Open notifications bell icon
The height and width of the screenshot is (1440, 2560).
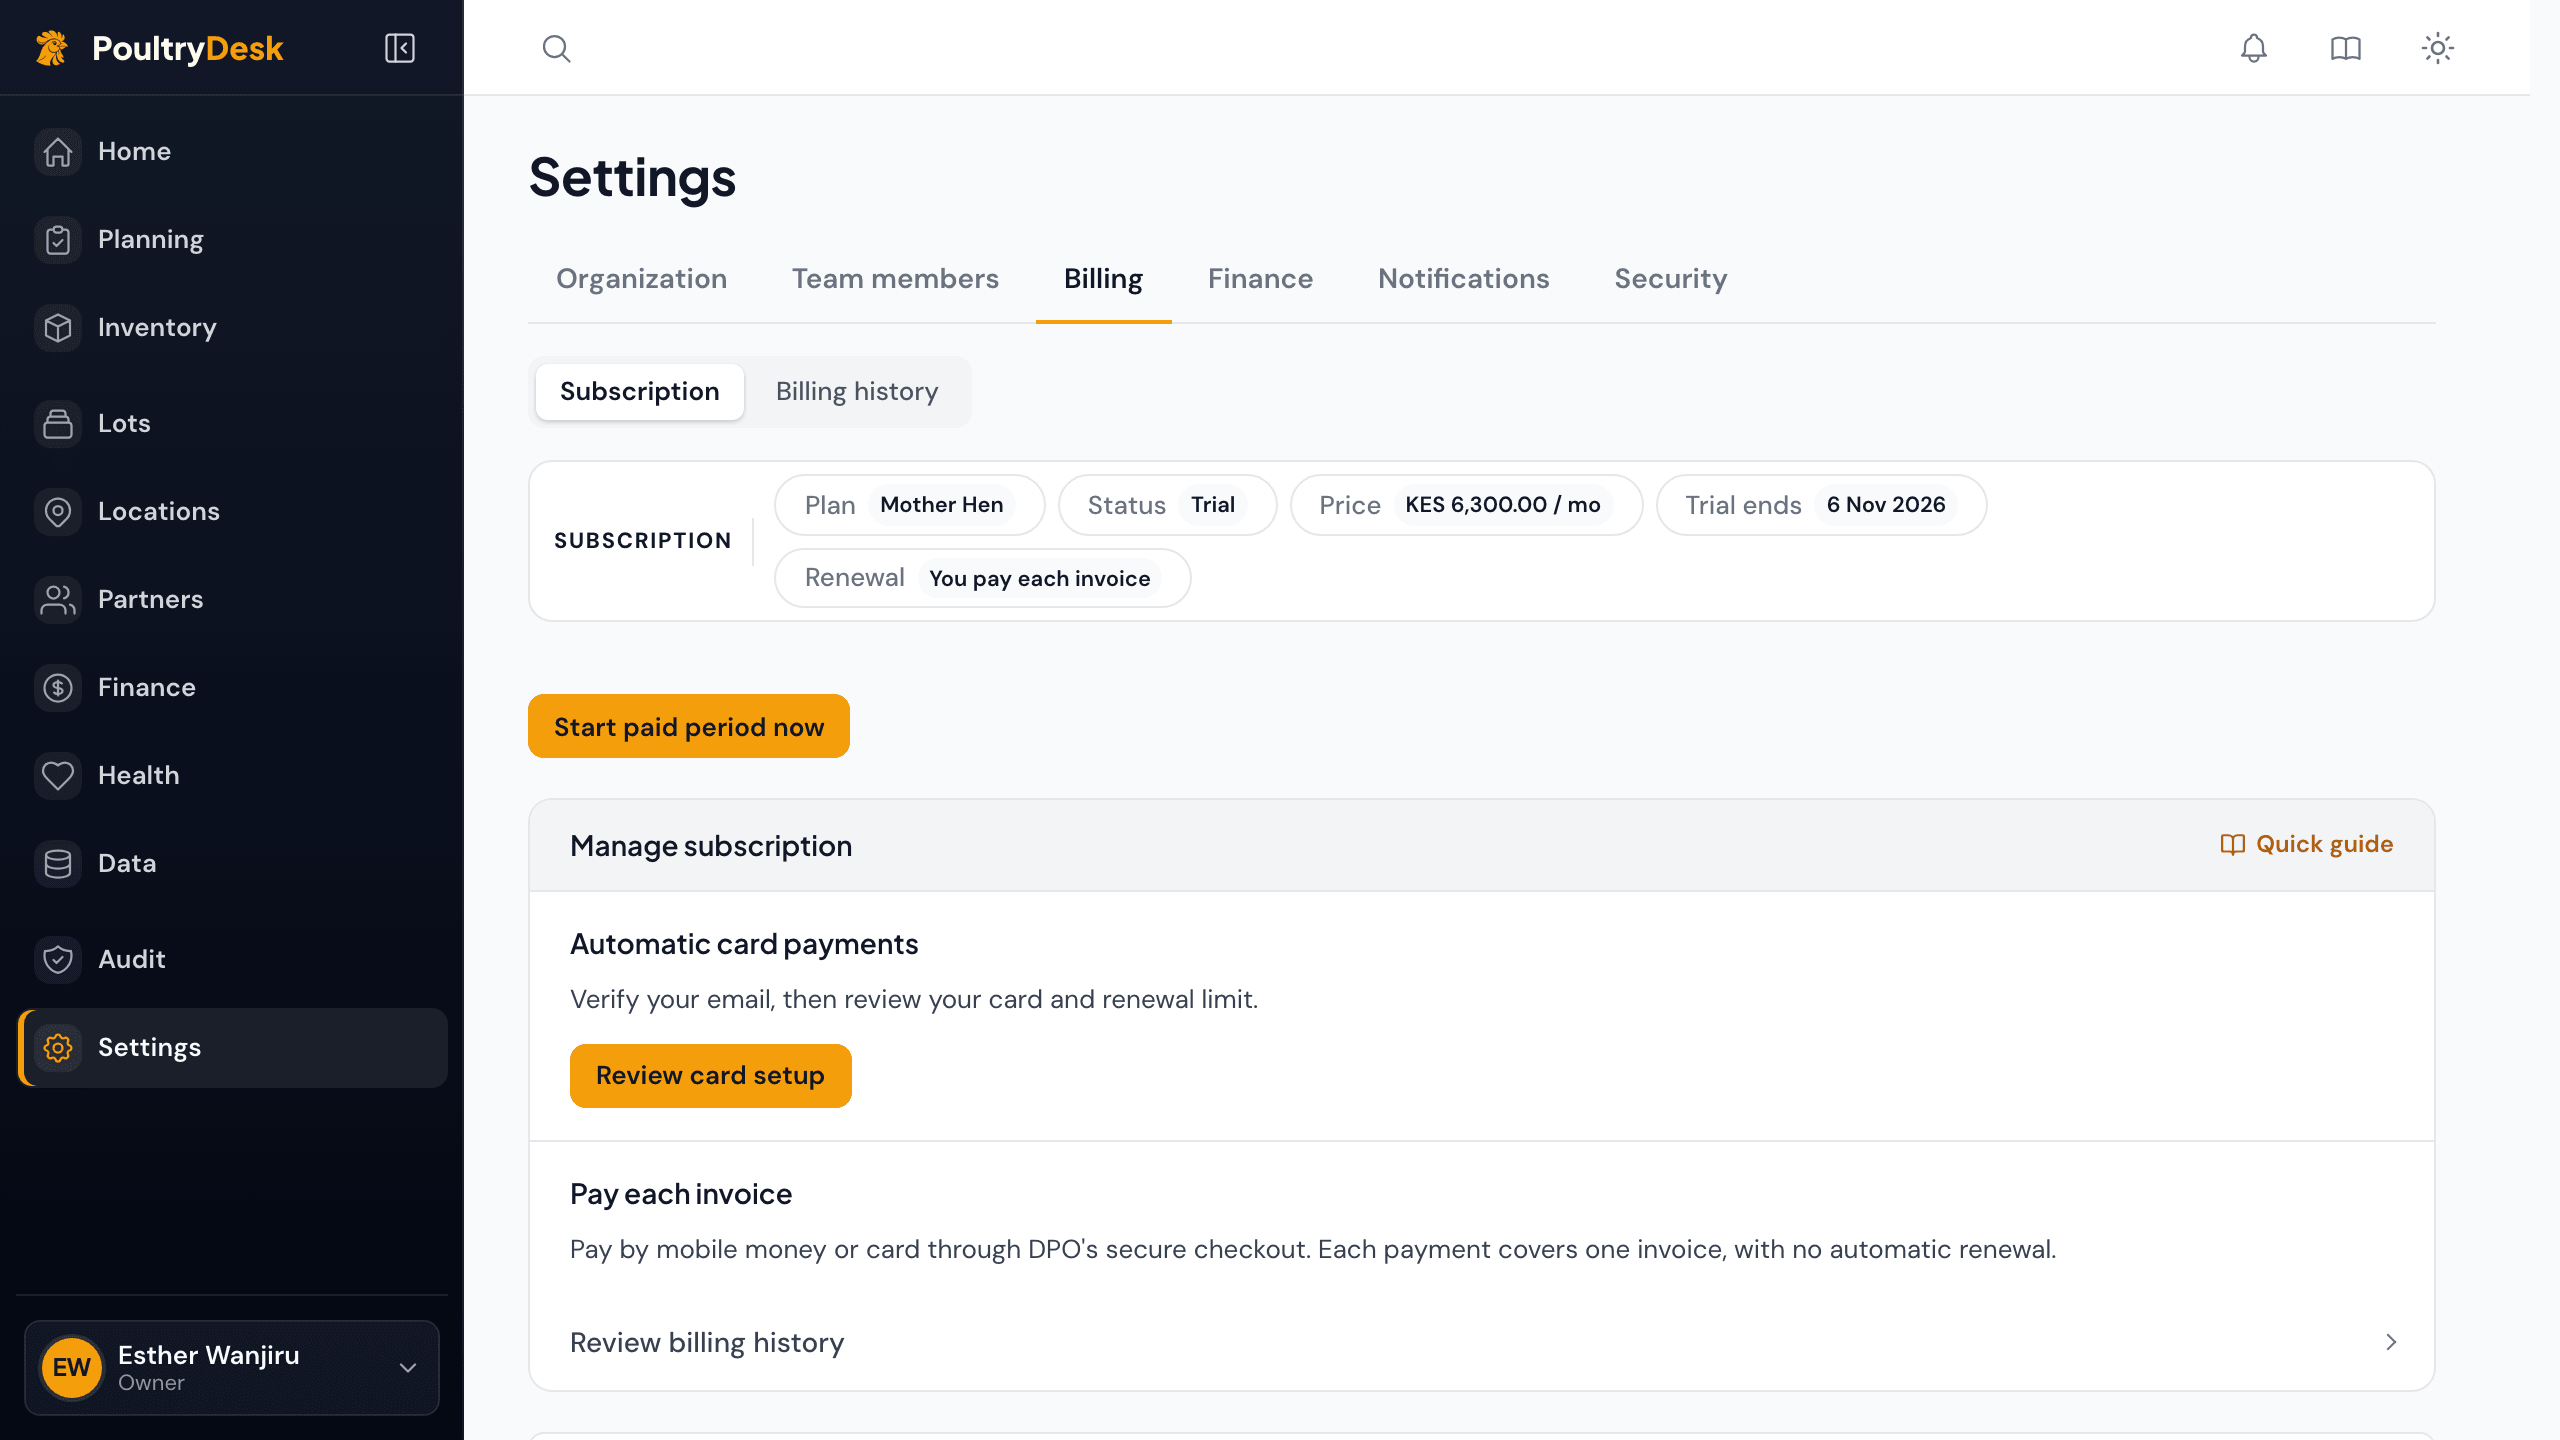coord(2253,48)
